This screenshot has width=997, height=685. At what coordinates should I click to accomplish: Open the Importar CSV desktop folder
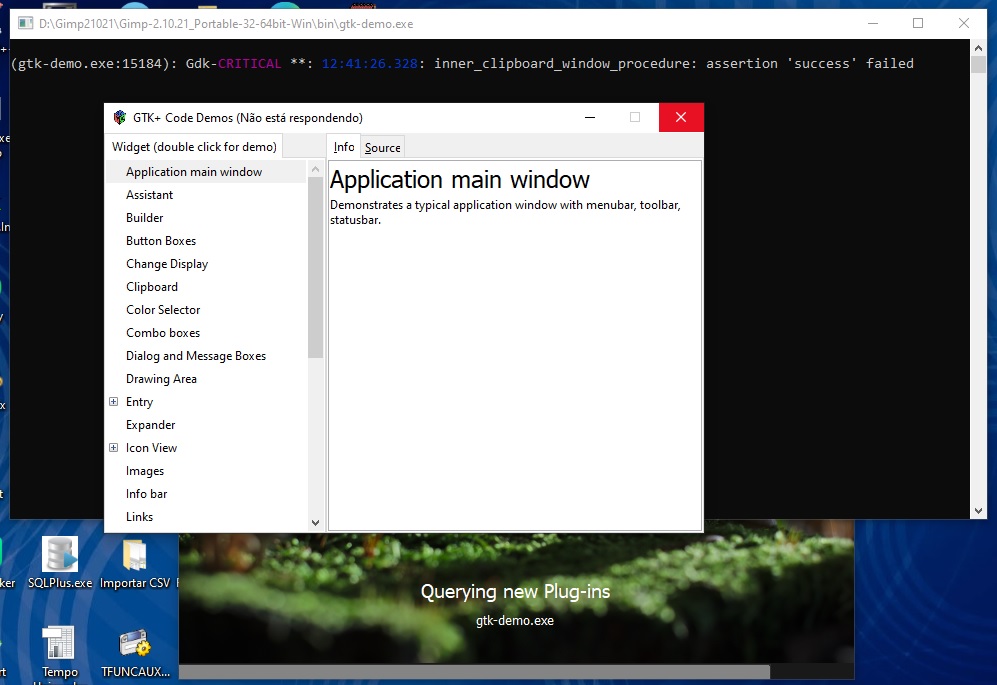(x=135, y=556)
